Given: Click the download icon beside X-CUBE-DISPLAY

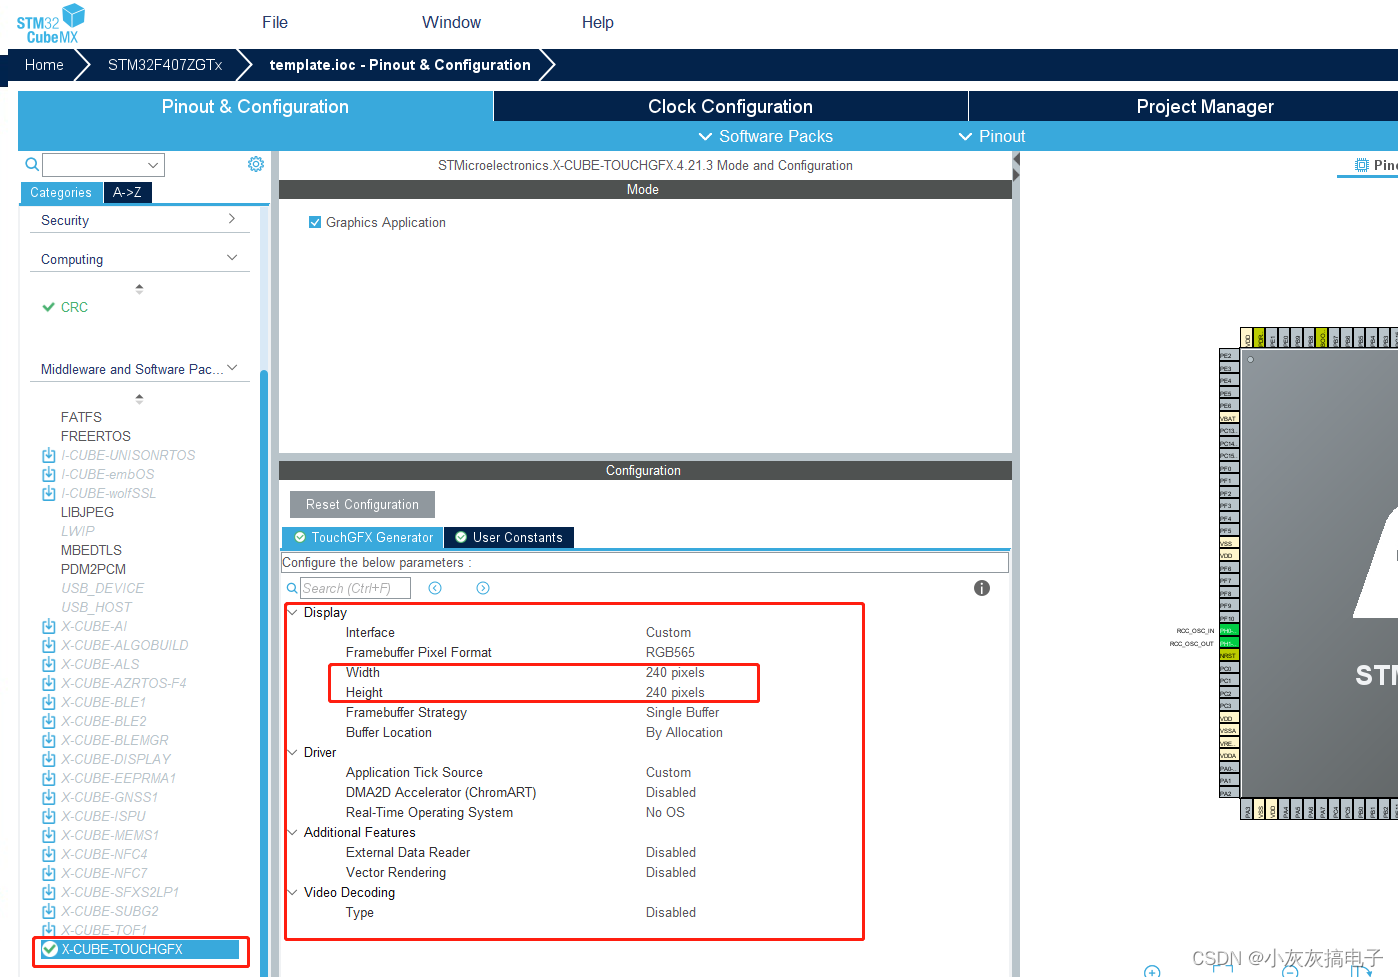Looking at the screenshot, I should [48, 759].
